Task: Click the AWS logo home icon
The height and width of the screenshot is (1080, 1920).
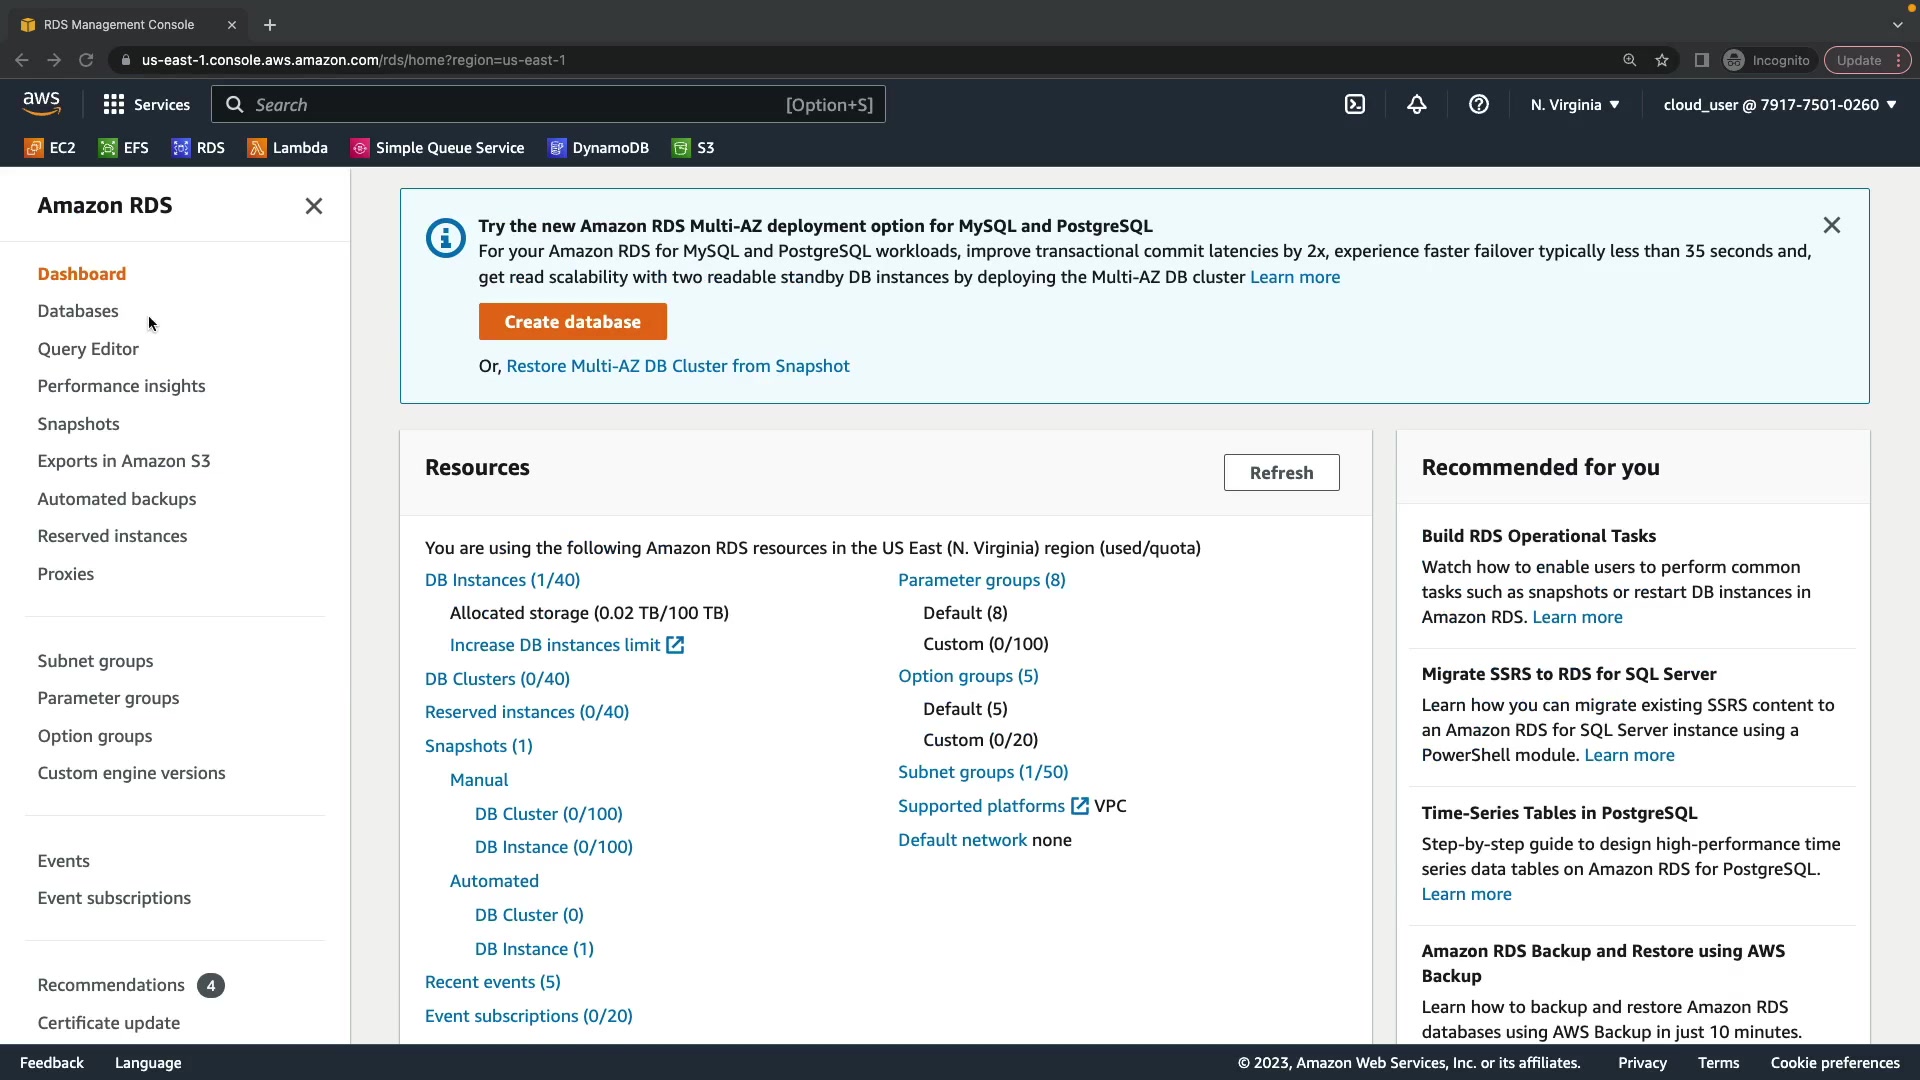Action: pos(41,103)
